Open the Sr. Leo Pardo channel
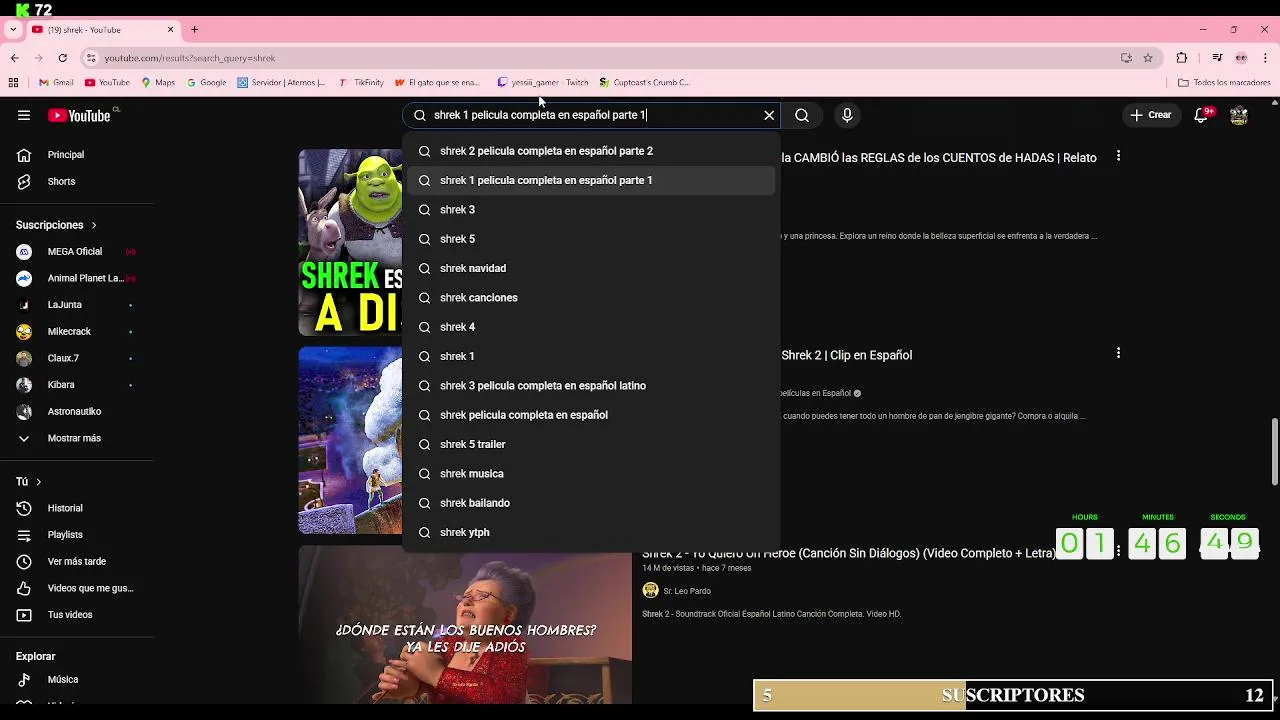 687,591
